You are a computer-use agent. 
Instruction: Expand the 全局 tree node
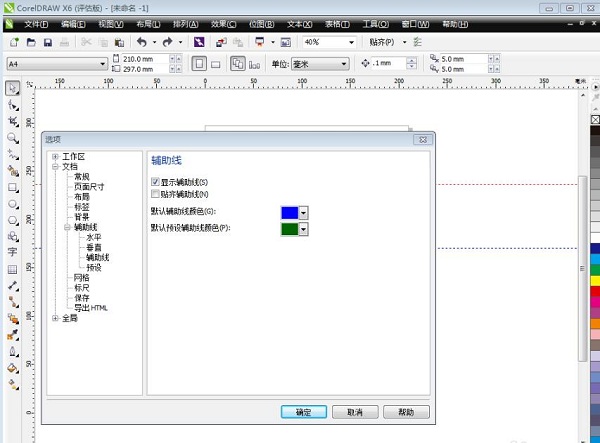[x=55, y=318]
